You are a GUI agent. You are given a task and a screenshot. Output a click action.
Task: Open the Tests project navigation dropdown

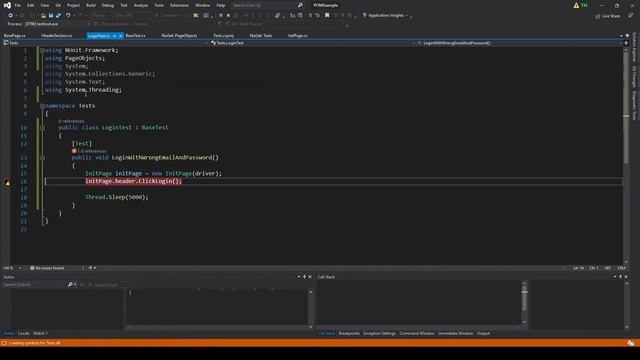point(207,43)
